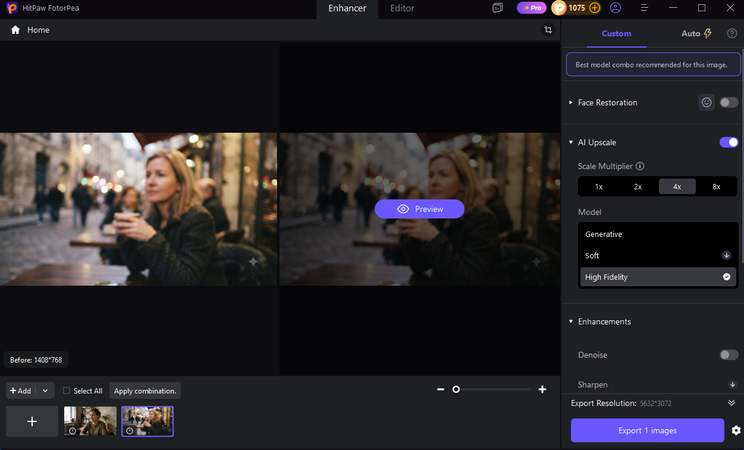Open the help question mark icon
The height and width of the screenshot is (450, 744).
732,33
